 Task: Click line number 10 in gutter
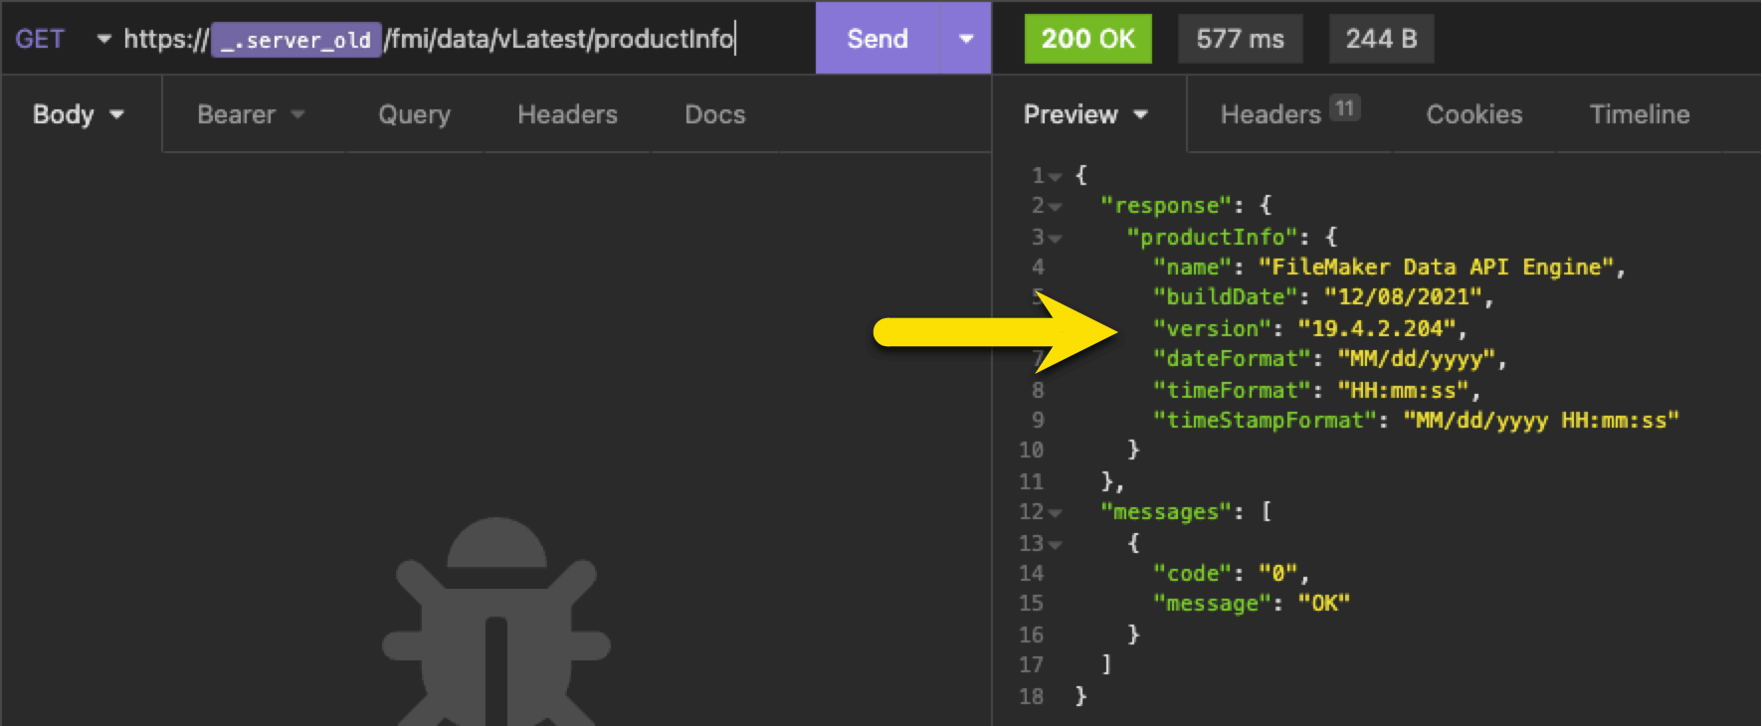point(1031,450)
